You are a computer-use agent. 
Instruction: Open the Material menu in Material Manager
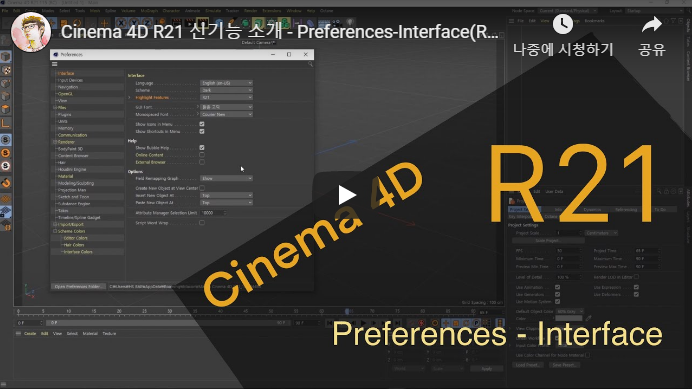[90, 333]
